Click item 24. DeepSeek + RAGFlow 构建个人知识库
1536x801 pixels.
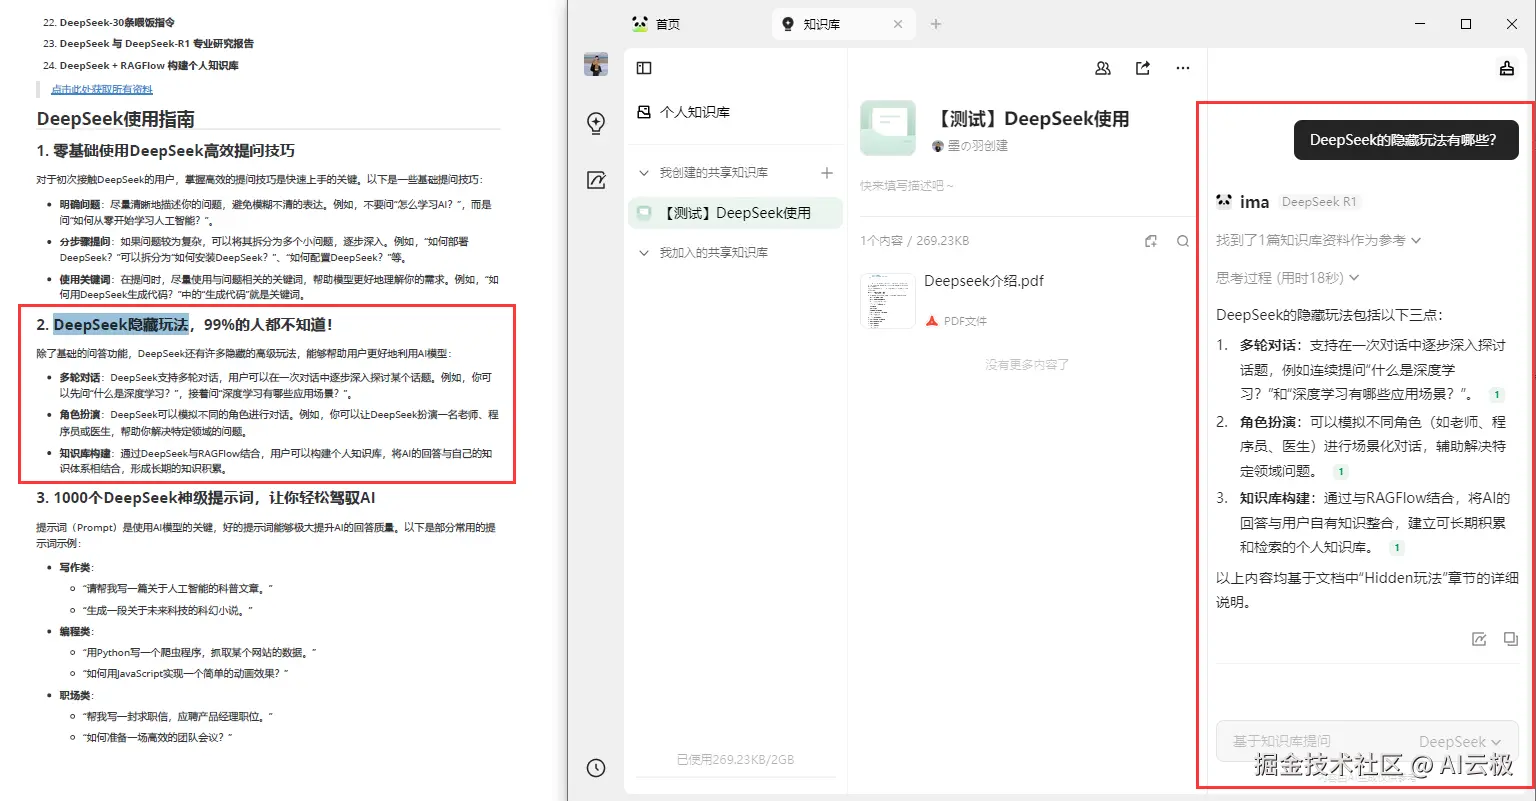(x=141, y=66)
